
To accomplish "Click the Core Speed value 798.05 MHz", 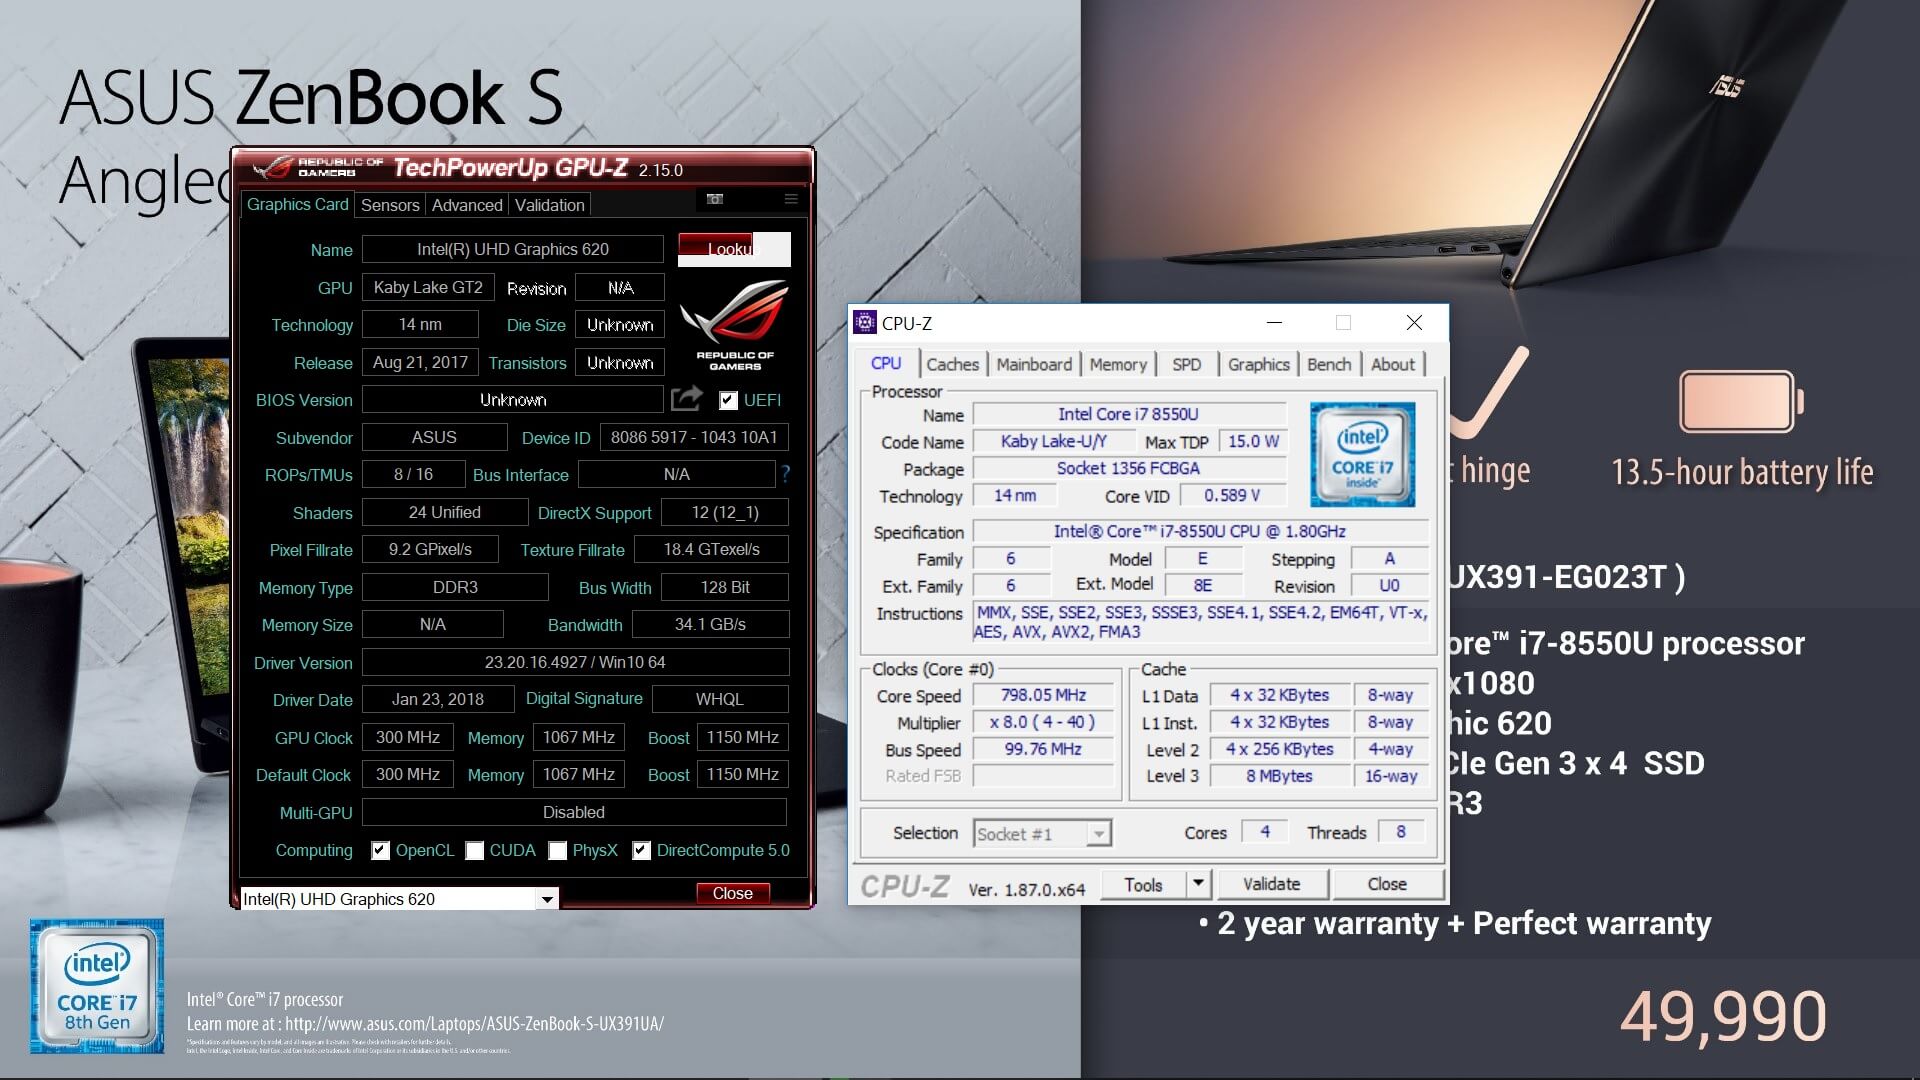I will (1044, 695).
